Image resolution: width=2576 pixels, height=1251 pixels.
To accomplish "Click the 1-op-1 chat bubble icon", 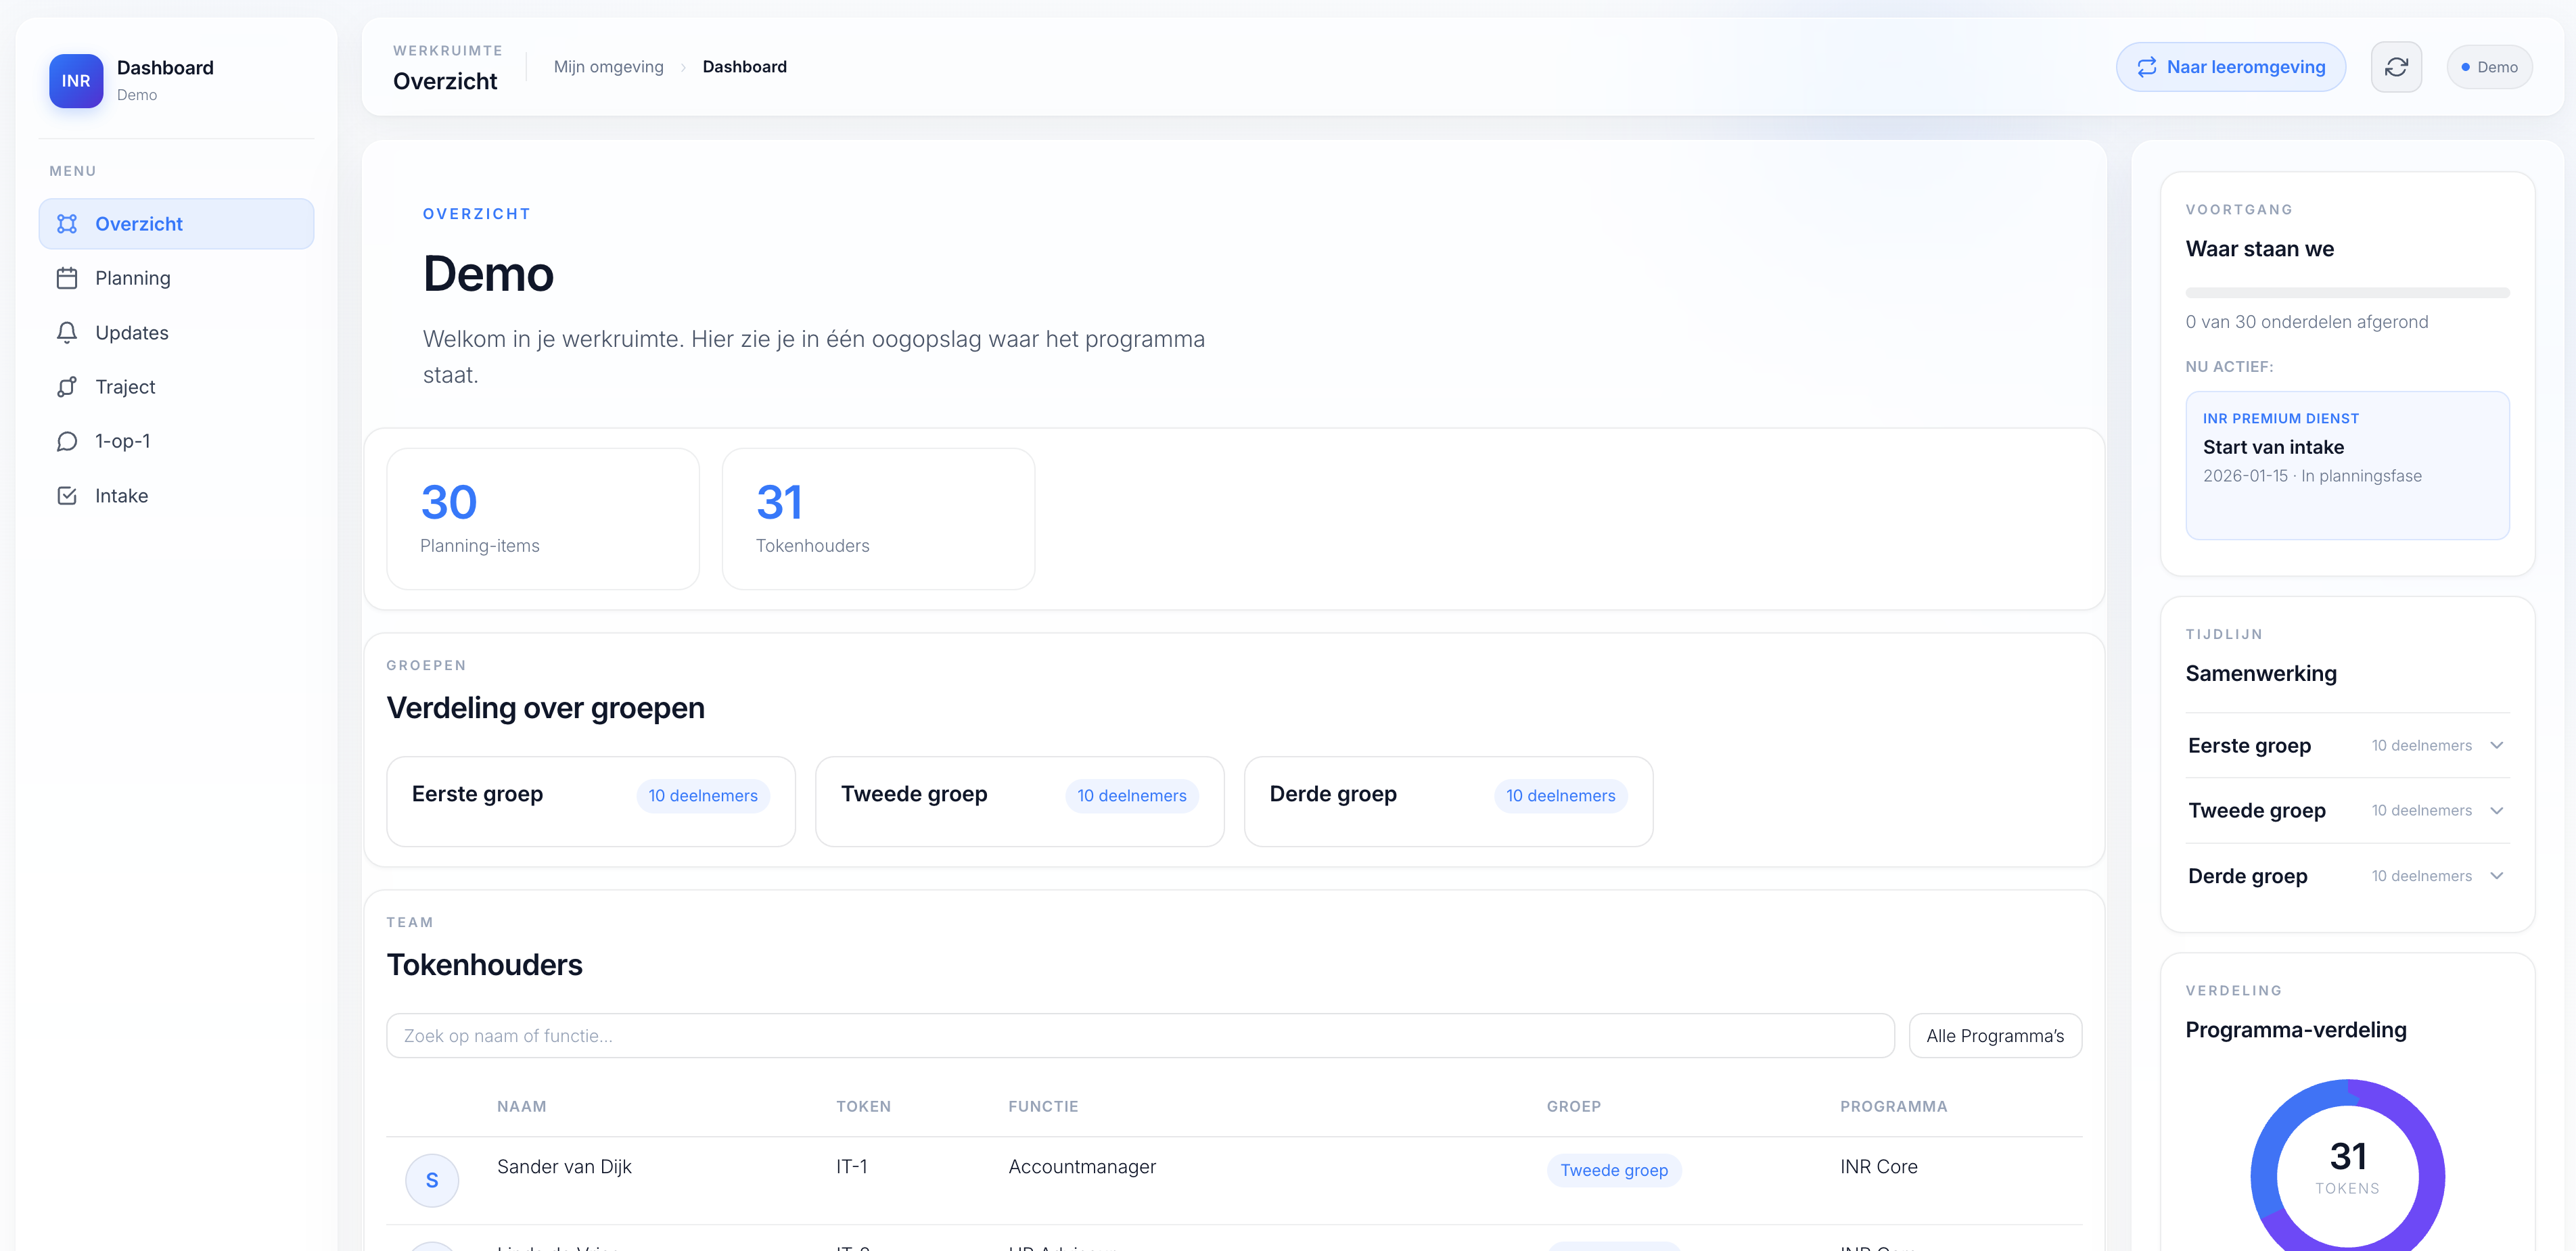I will click(x=67, y=441).
